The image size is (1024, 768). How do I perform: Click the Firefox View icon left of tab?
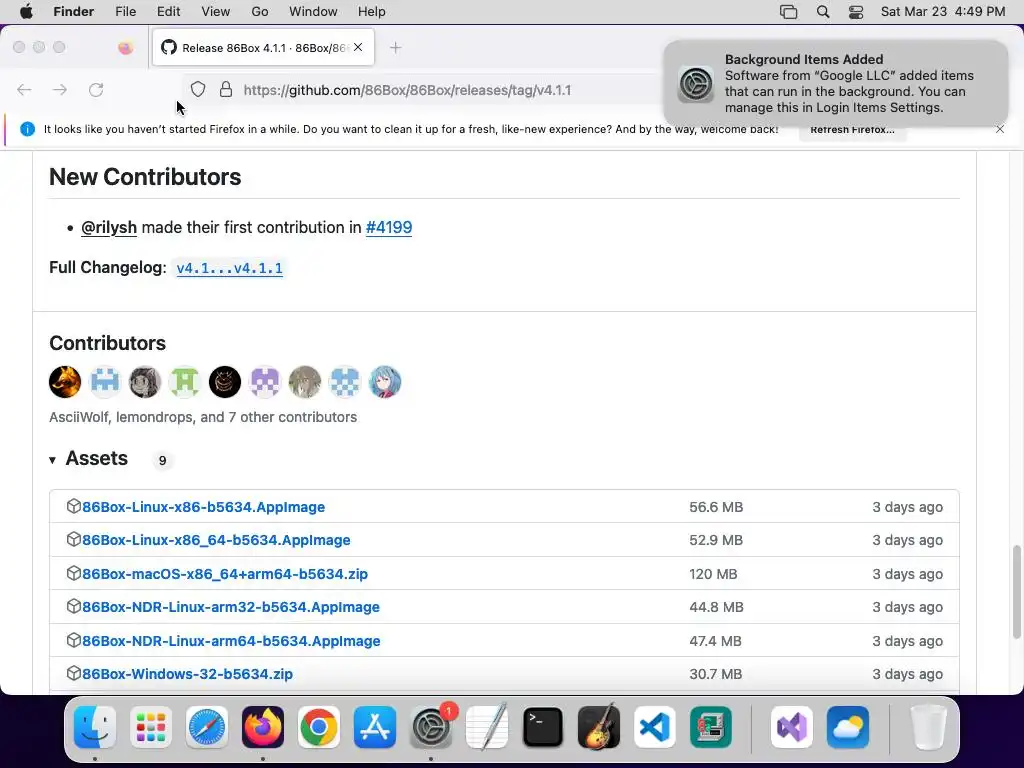(x=125, y=48)
